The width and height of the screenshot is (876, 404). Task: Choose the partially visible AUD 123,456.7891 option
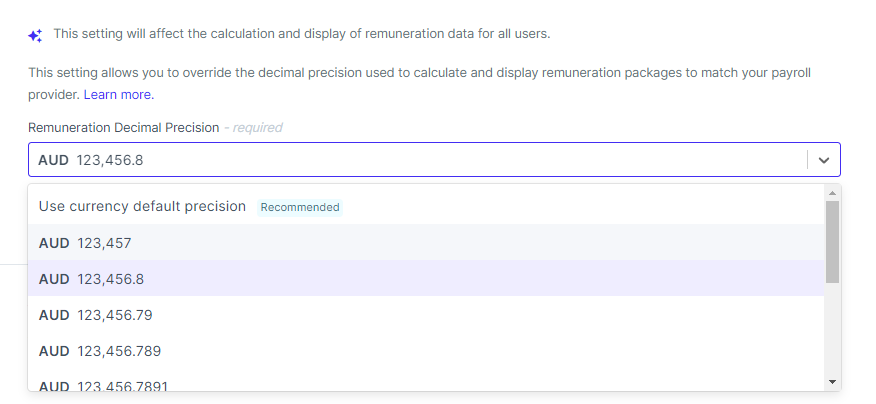pyautogui.click(x=426, y=383)
